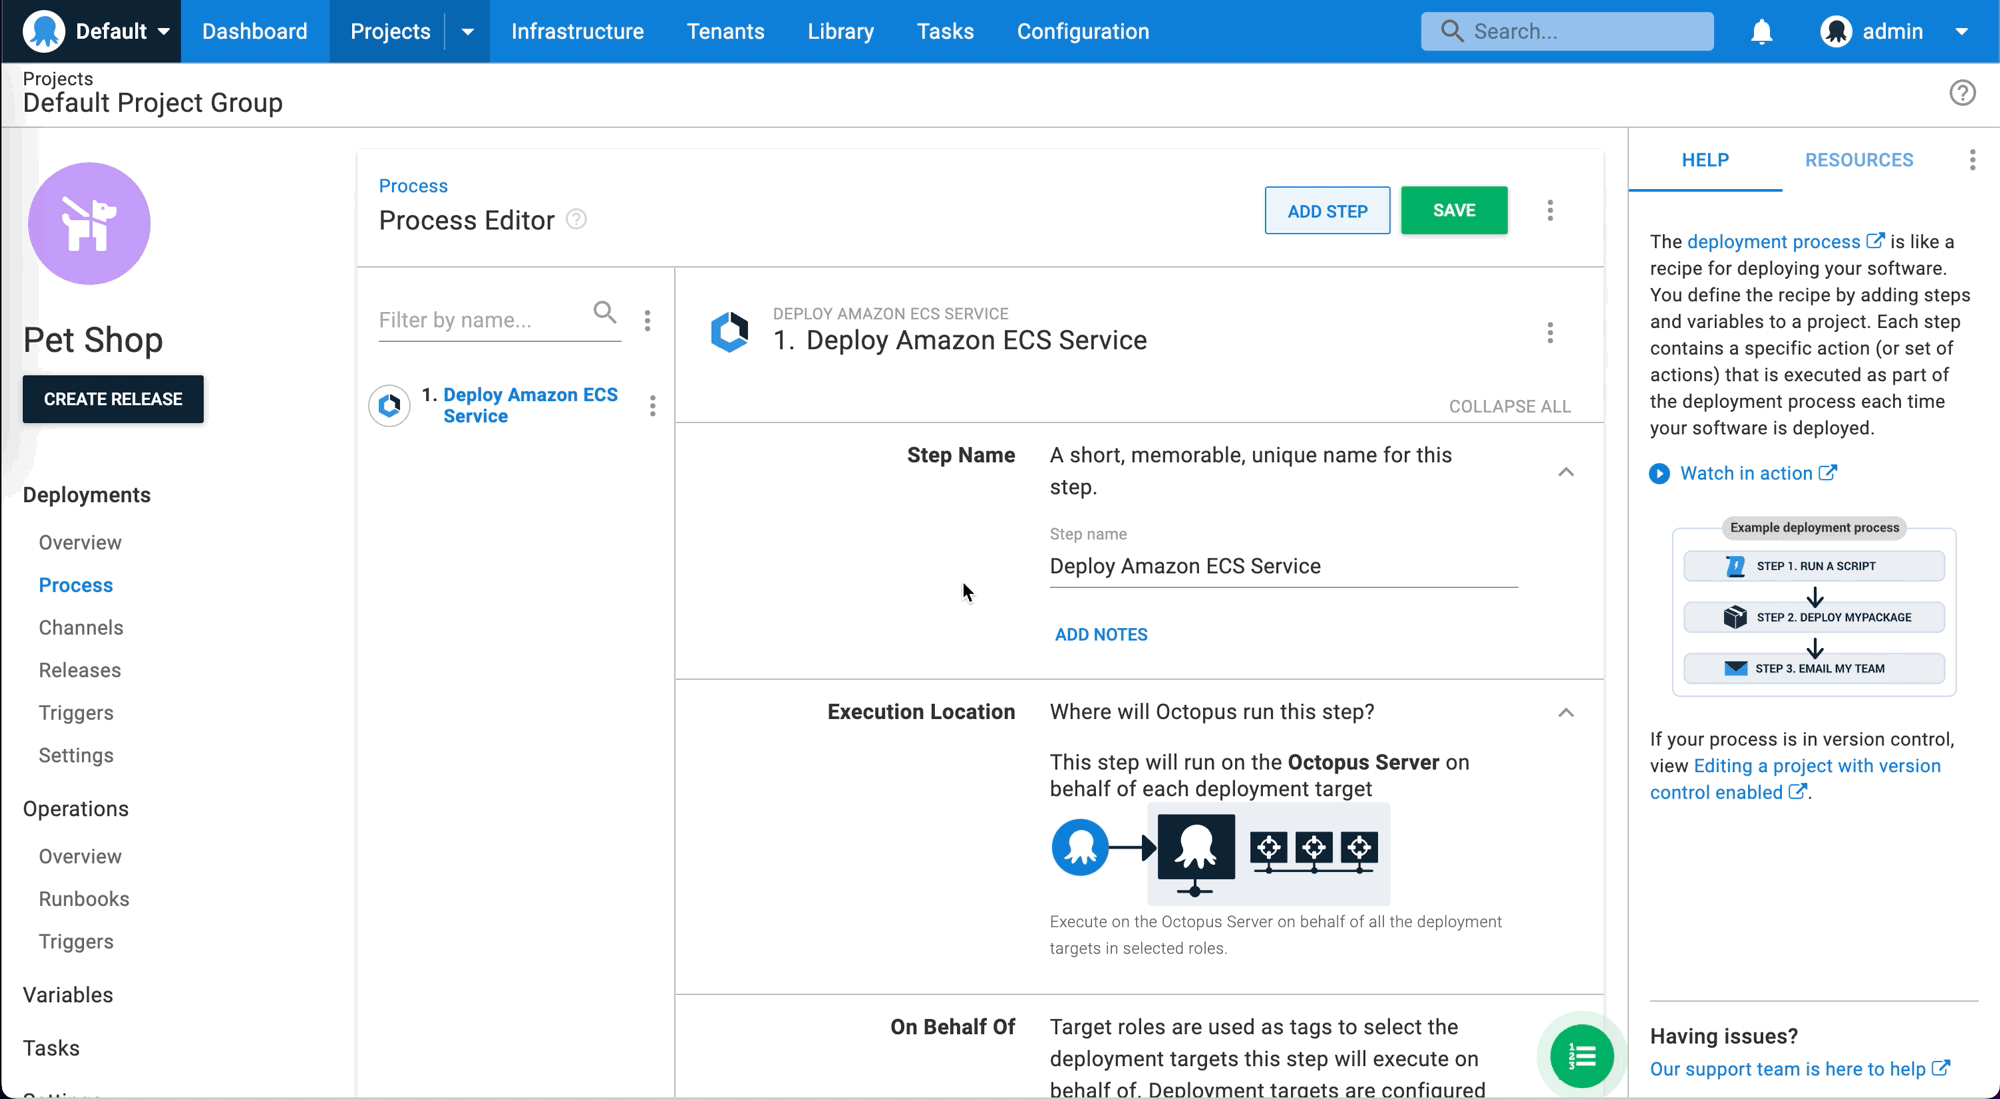This screenshot has height=1099, width=2000.
Task: Open Our support team is here link
Action: click(x=1799, y=1069)
